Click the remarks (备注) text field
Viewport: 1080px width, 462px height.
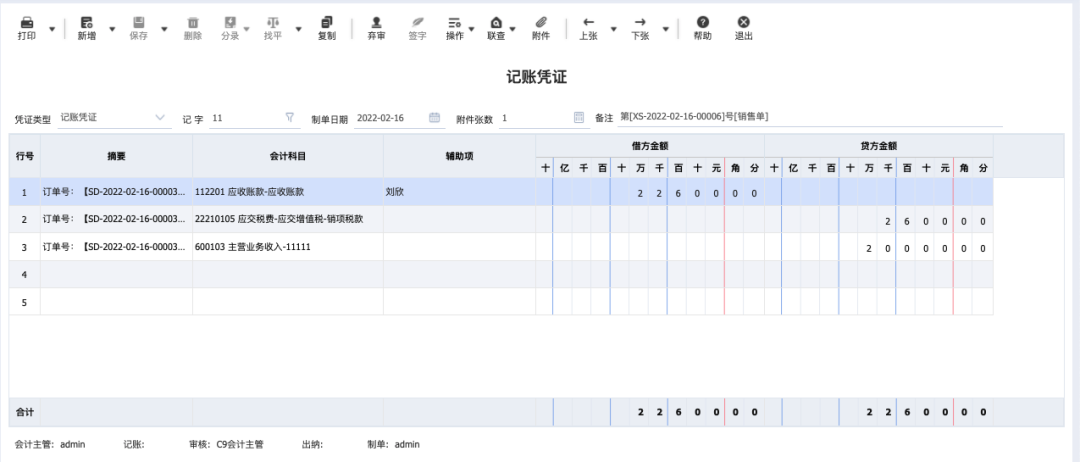pos(808,118)
